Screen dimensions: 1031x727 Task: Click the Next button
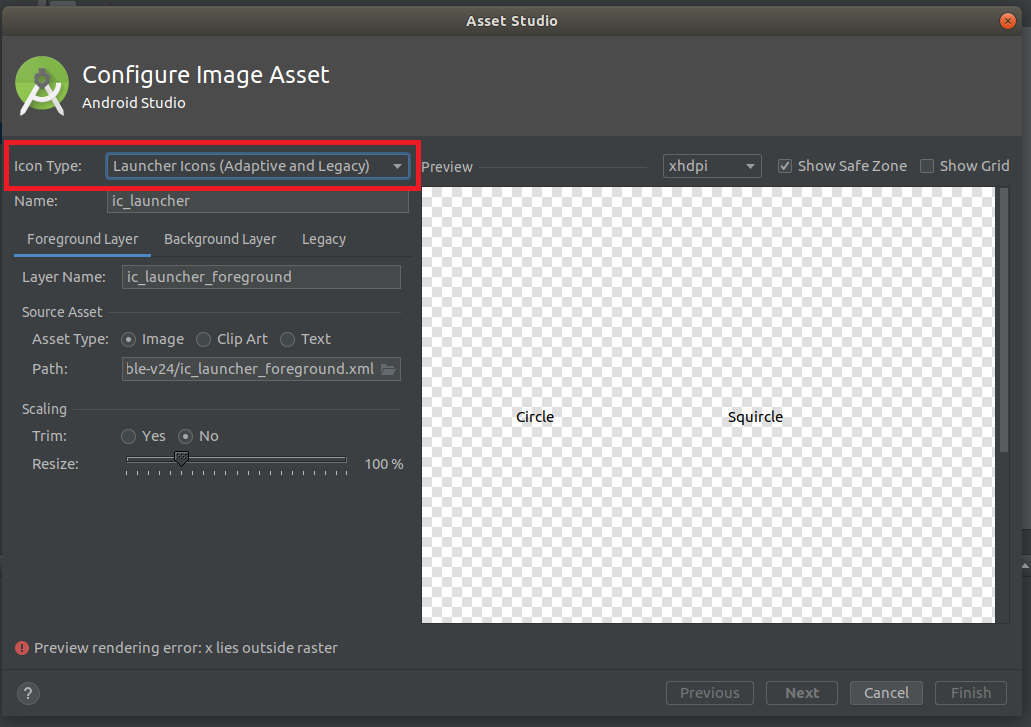pos(801,693)
